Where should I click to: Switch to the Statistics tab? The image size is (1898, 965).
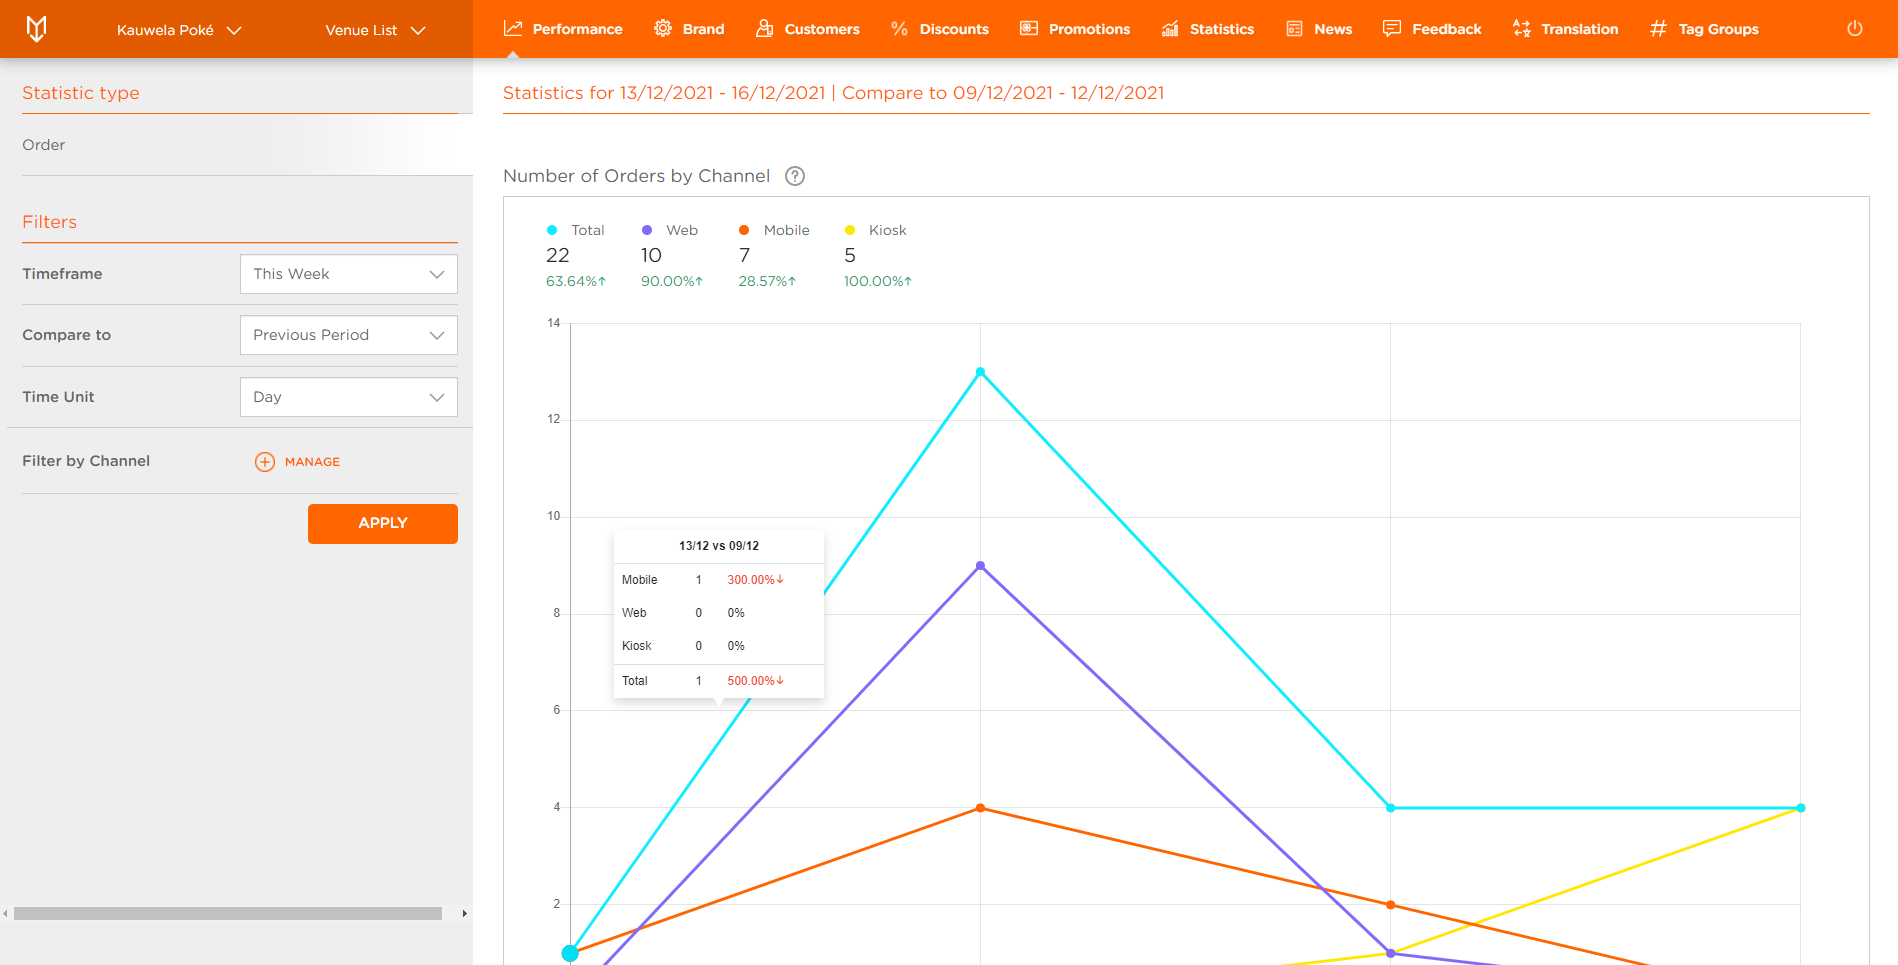[1207, 29]
